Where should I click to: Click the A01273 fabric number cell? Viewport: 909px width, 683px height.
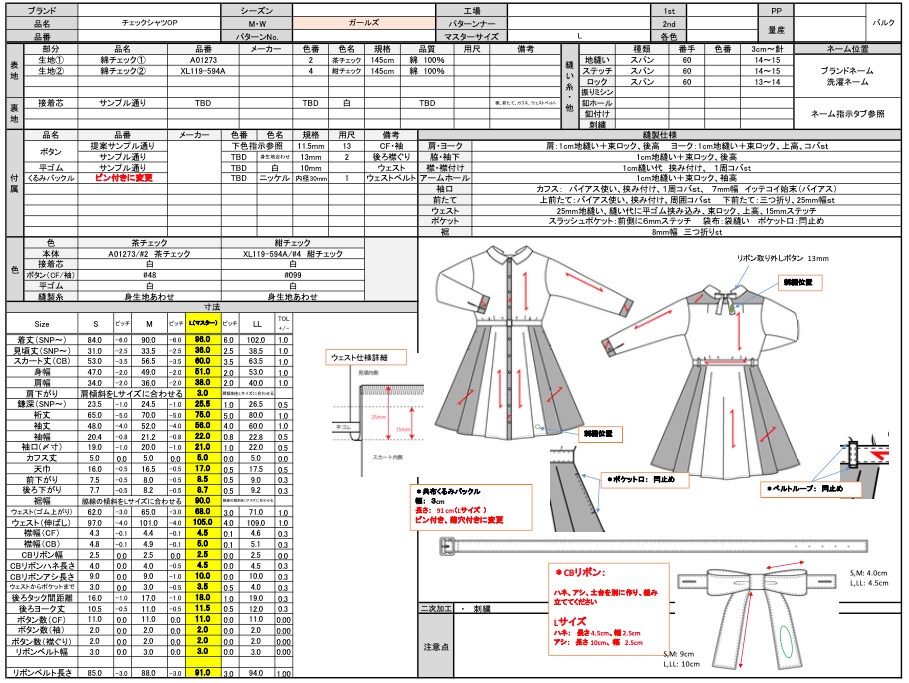203,60
